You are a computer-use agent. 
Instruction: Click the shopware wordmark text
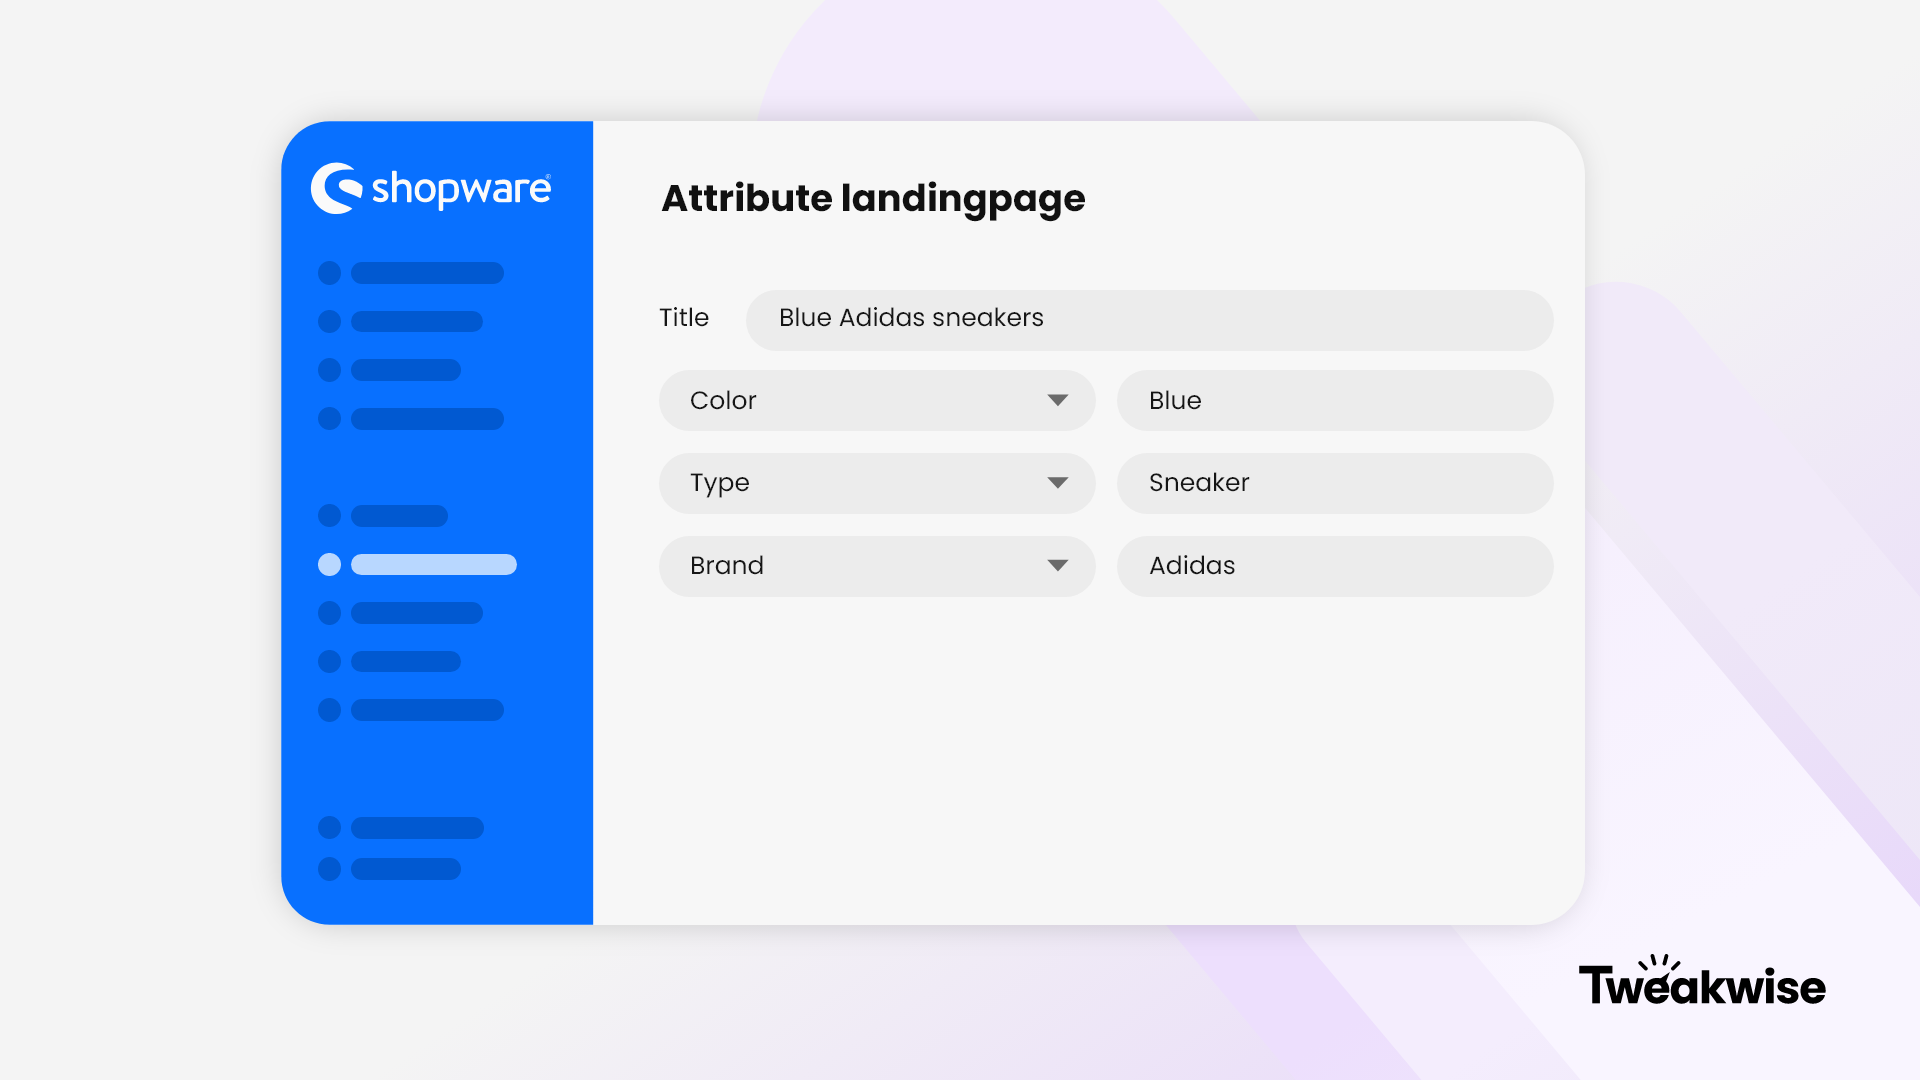(461, 189)
